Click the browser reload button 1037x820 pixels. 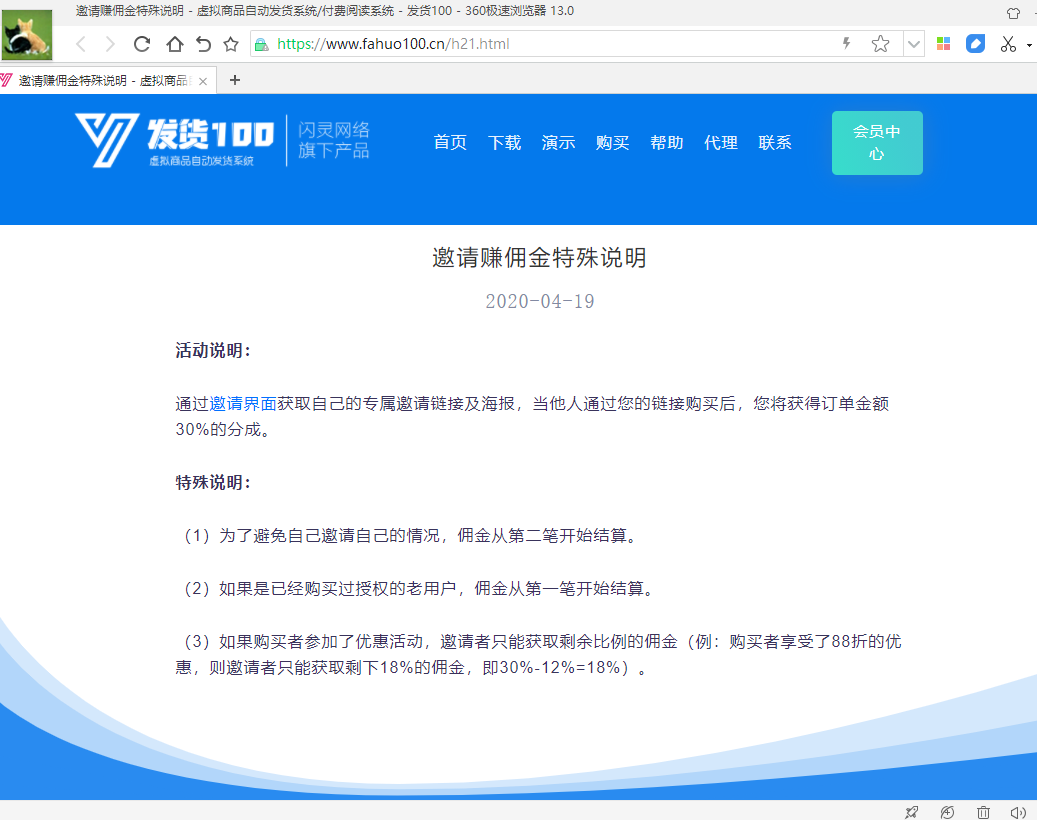(x=142, y=44)
